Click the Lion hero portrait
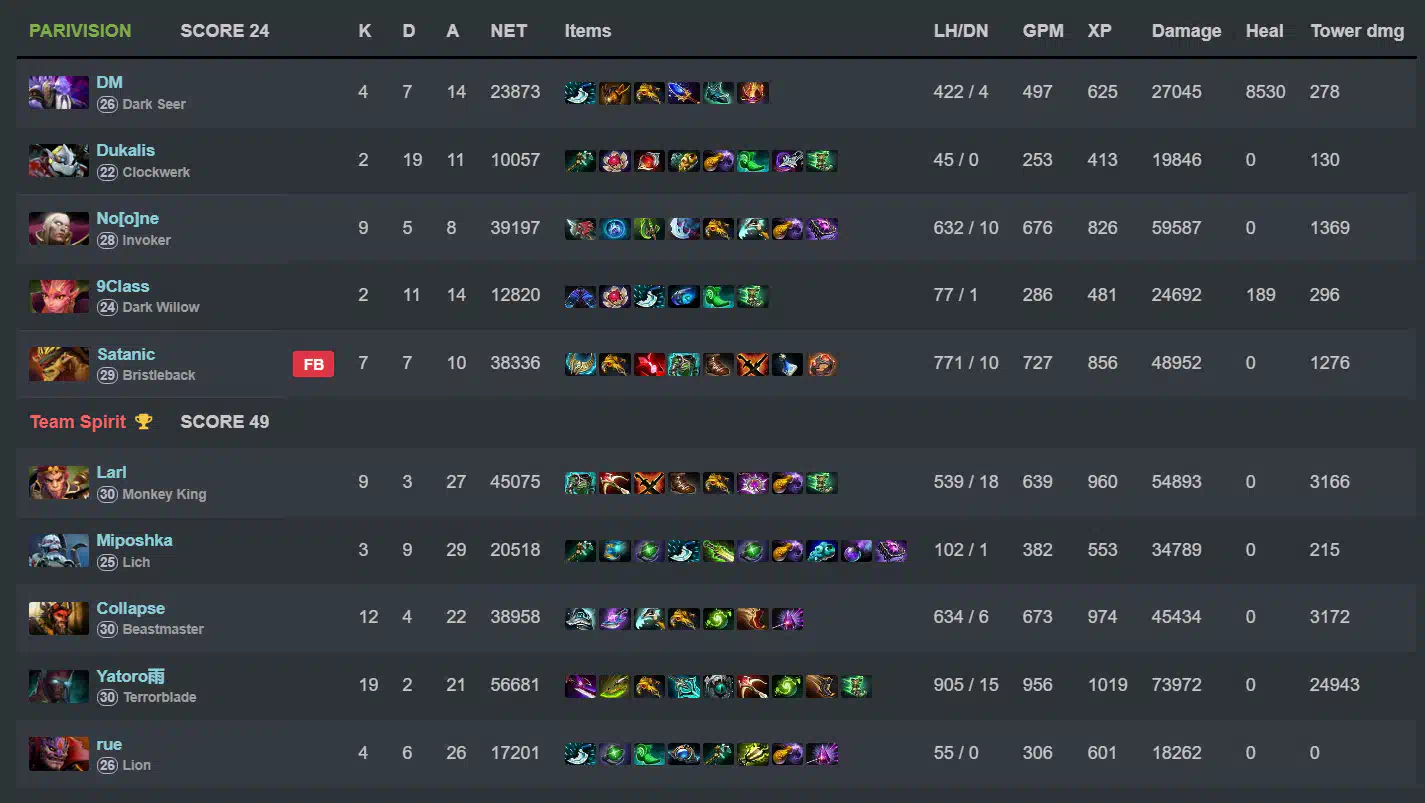 [59, 754]
